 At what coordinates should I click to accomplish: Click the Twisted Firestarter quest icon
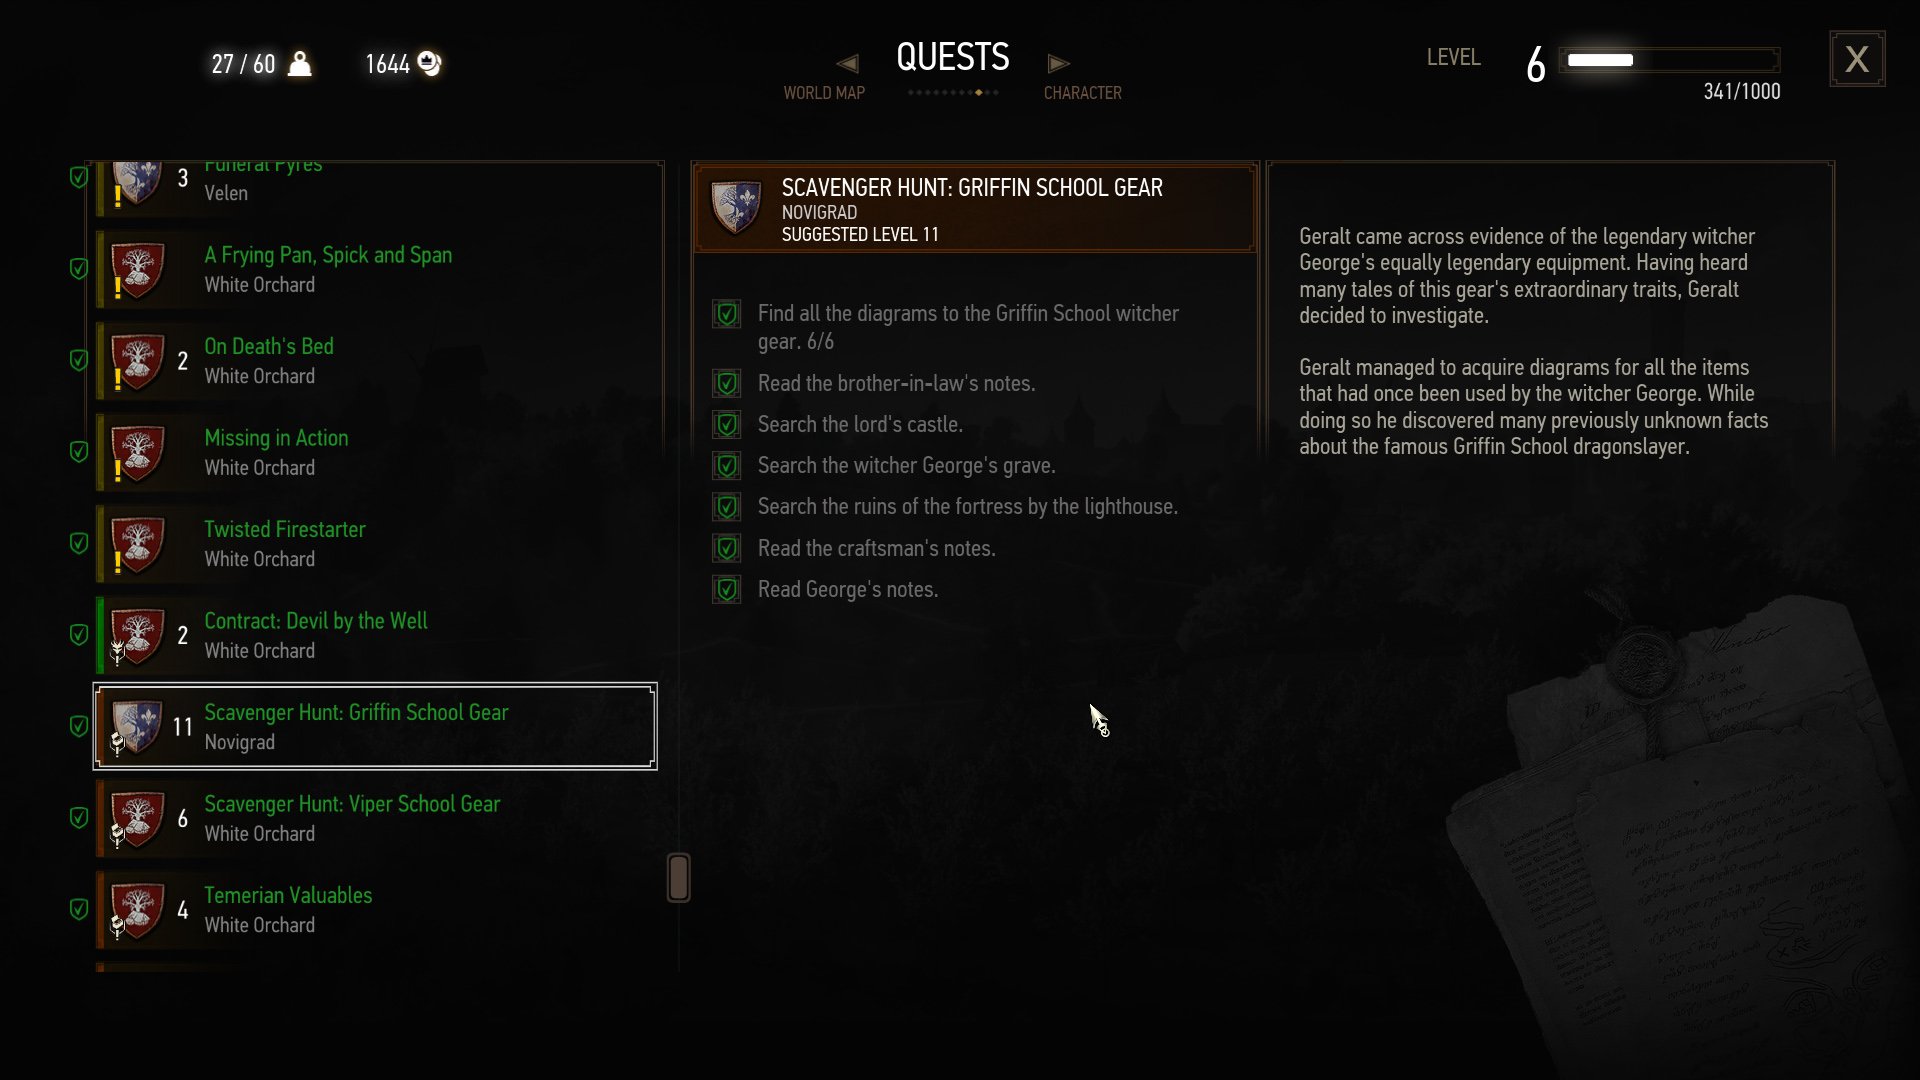137,542
